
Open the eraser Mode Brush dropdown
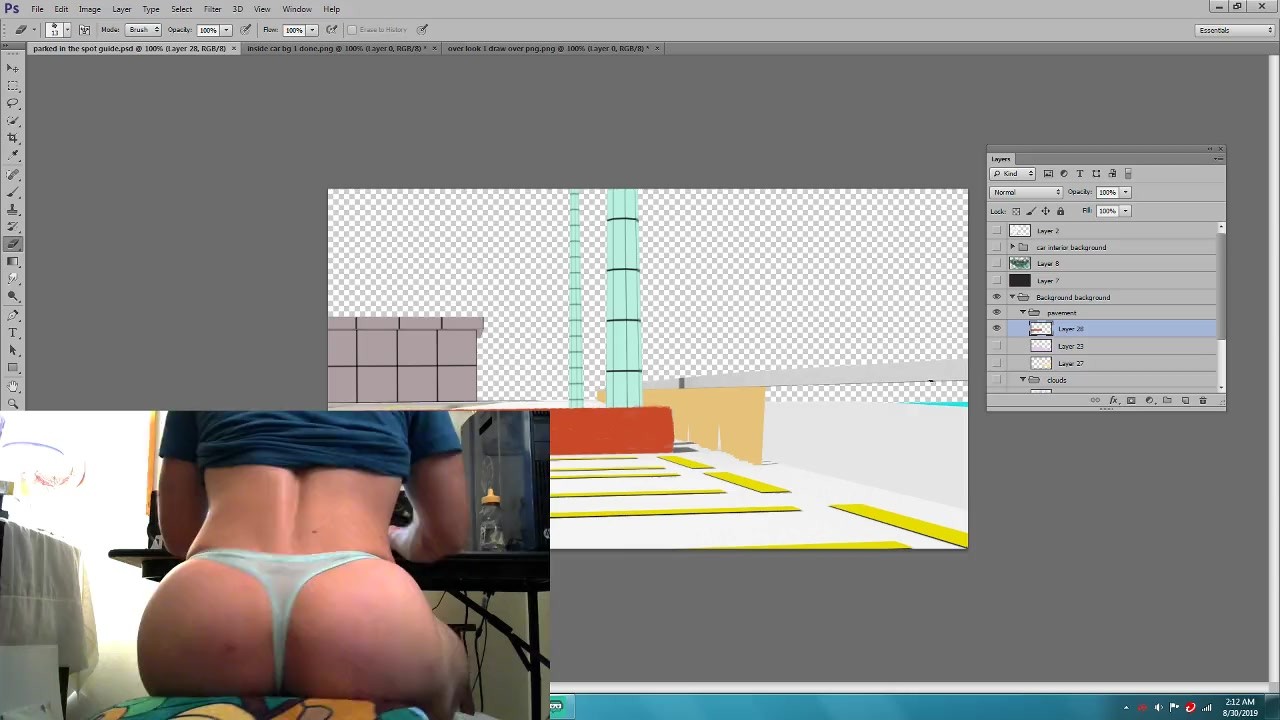click(x=143, y=30)
